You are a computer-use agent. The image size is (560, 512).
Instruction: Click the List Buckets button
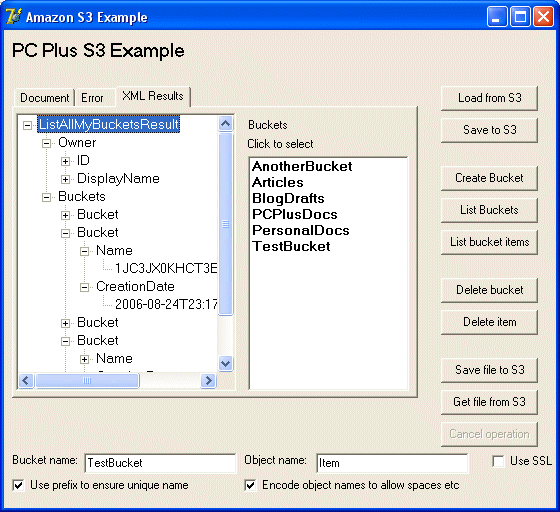489,210
